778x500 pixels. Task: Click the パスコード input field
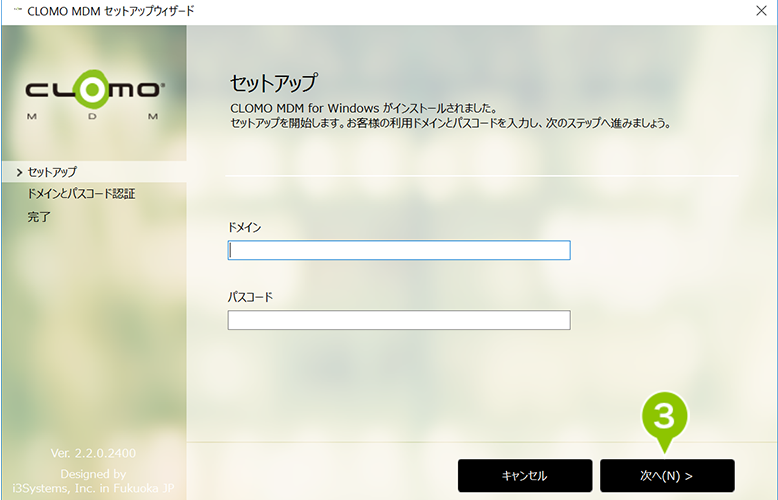pyautogui.click(x=399, y=320)
